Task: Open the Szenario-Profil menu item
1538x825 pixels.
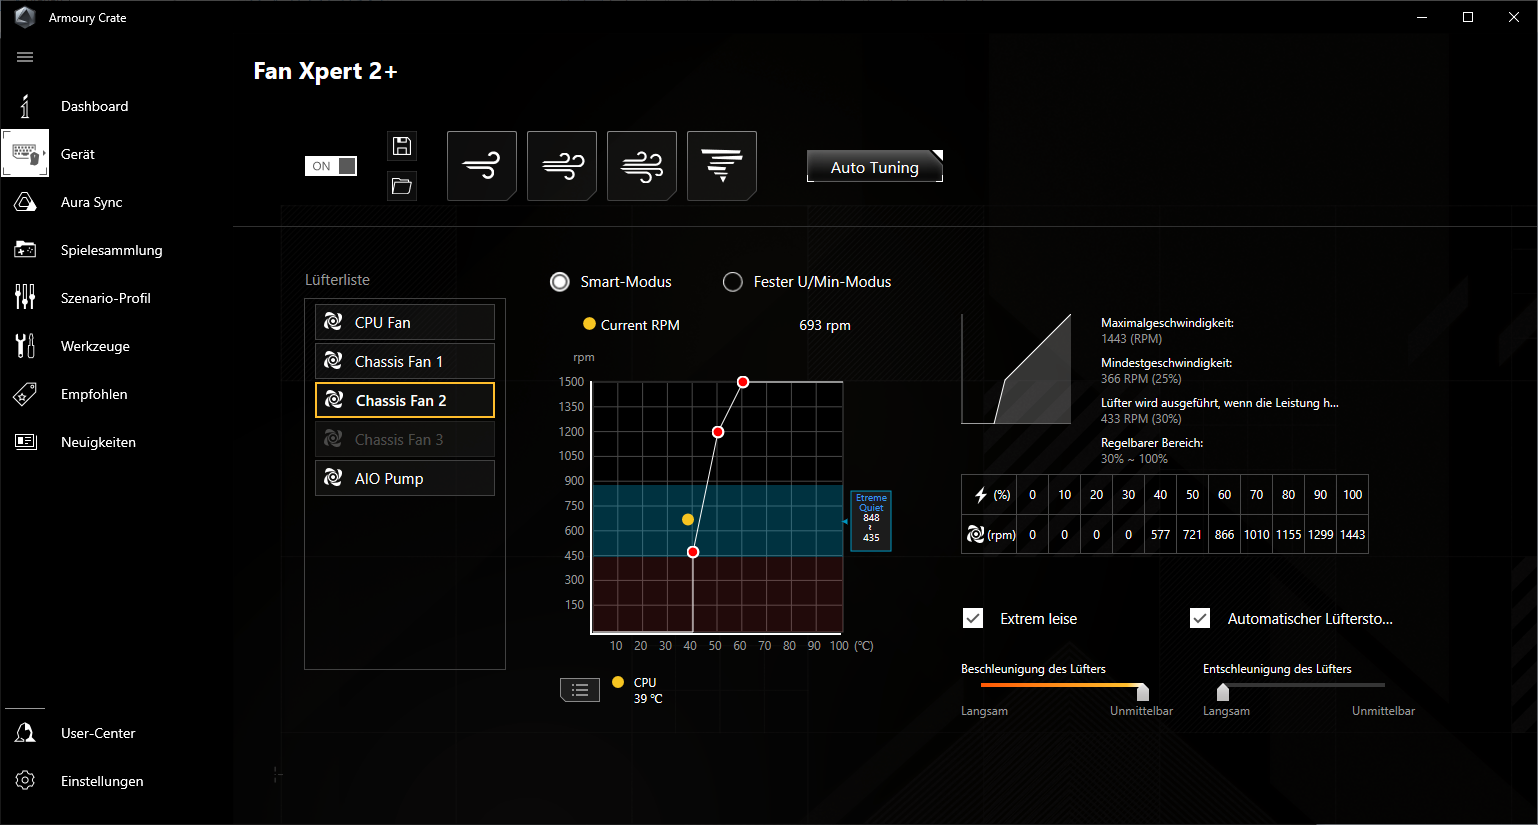Action: [x=105, y=298]
